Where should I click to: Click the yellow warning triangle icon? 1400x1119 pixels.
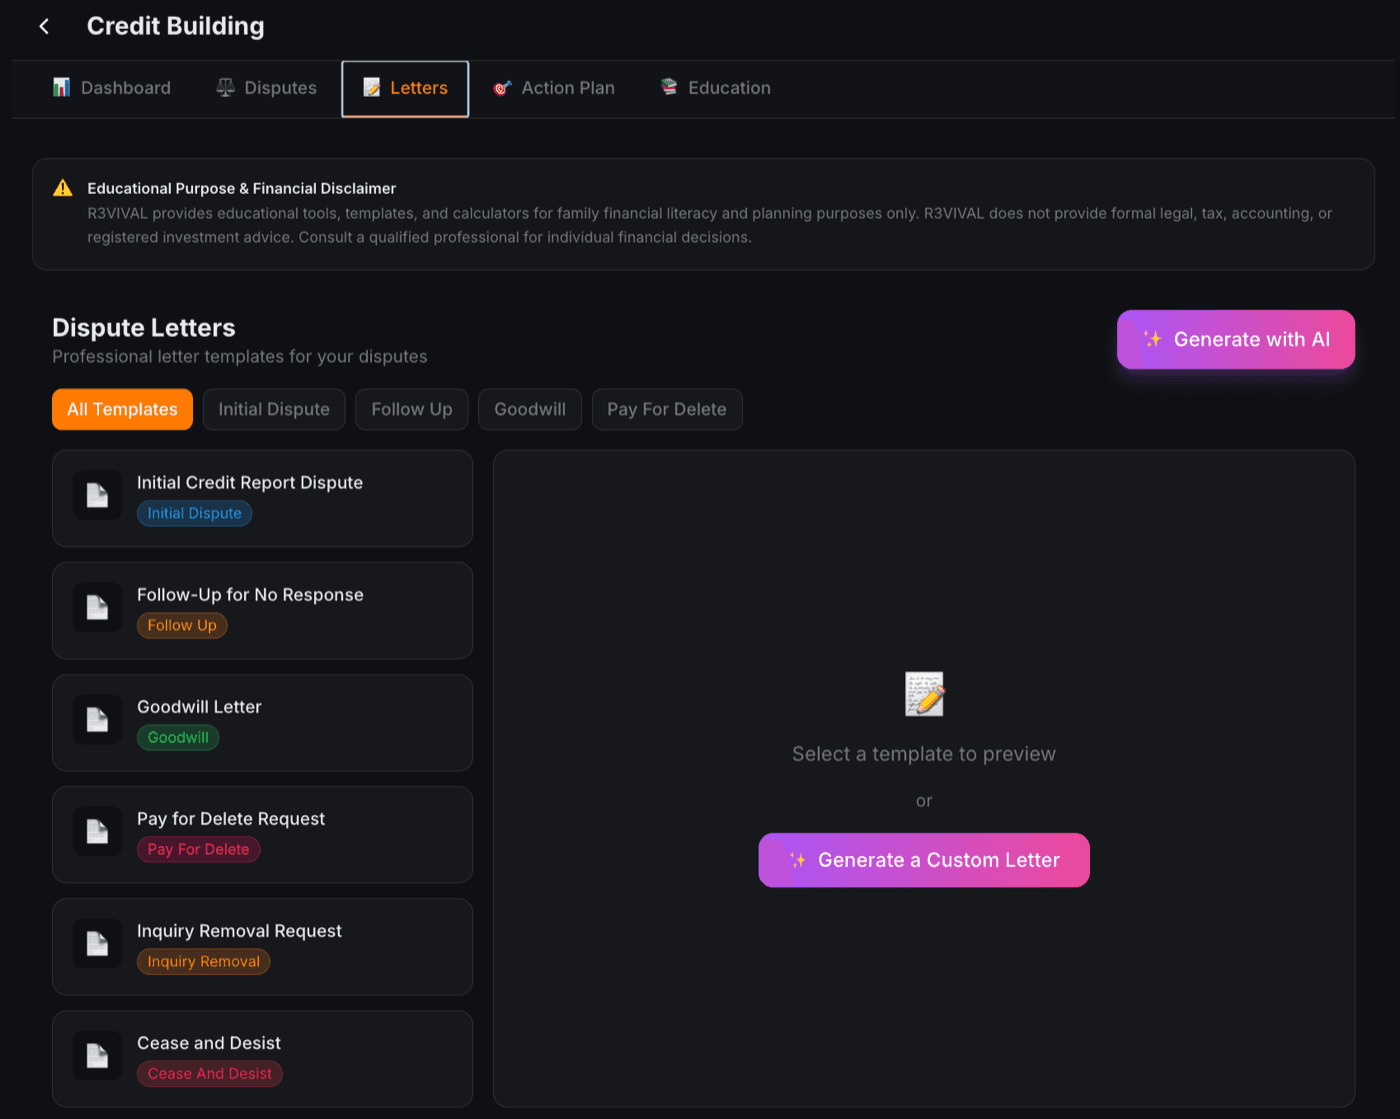63,188
